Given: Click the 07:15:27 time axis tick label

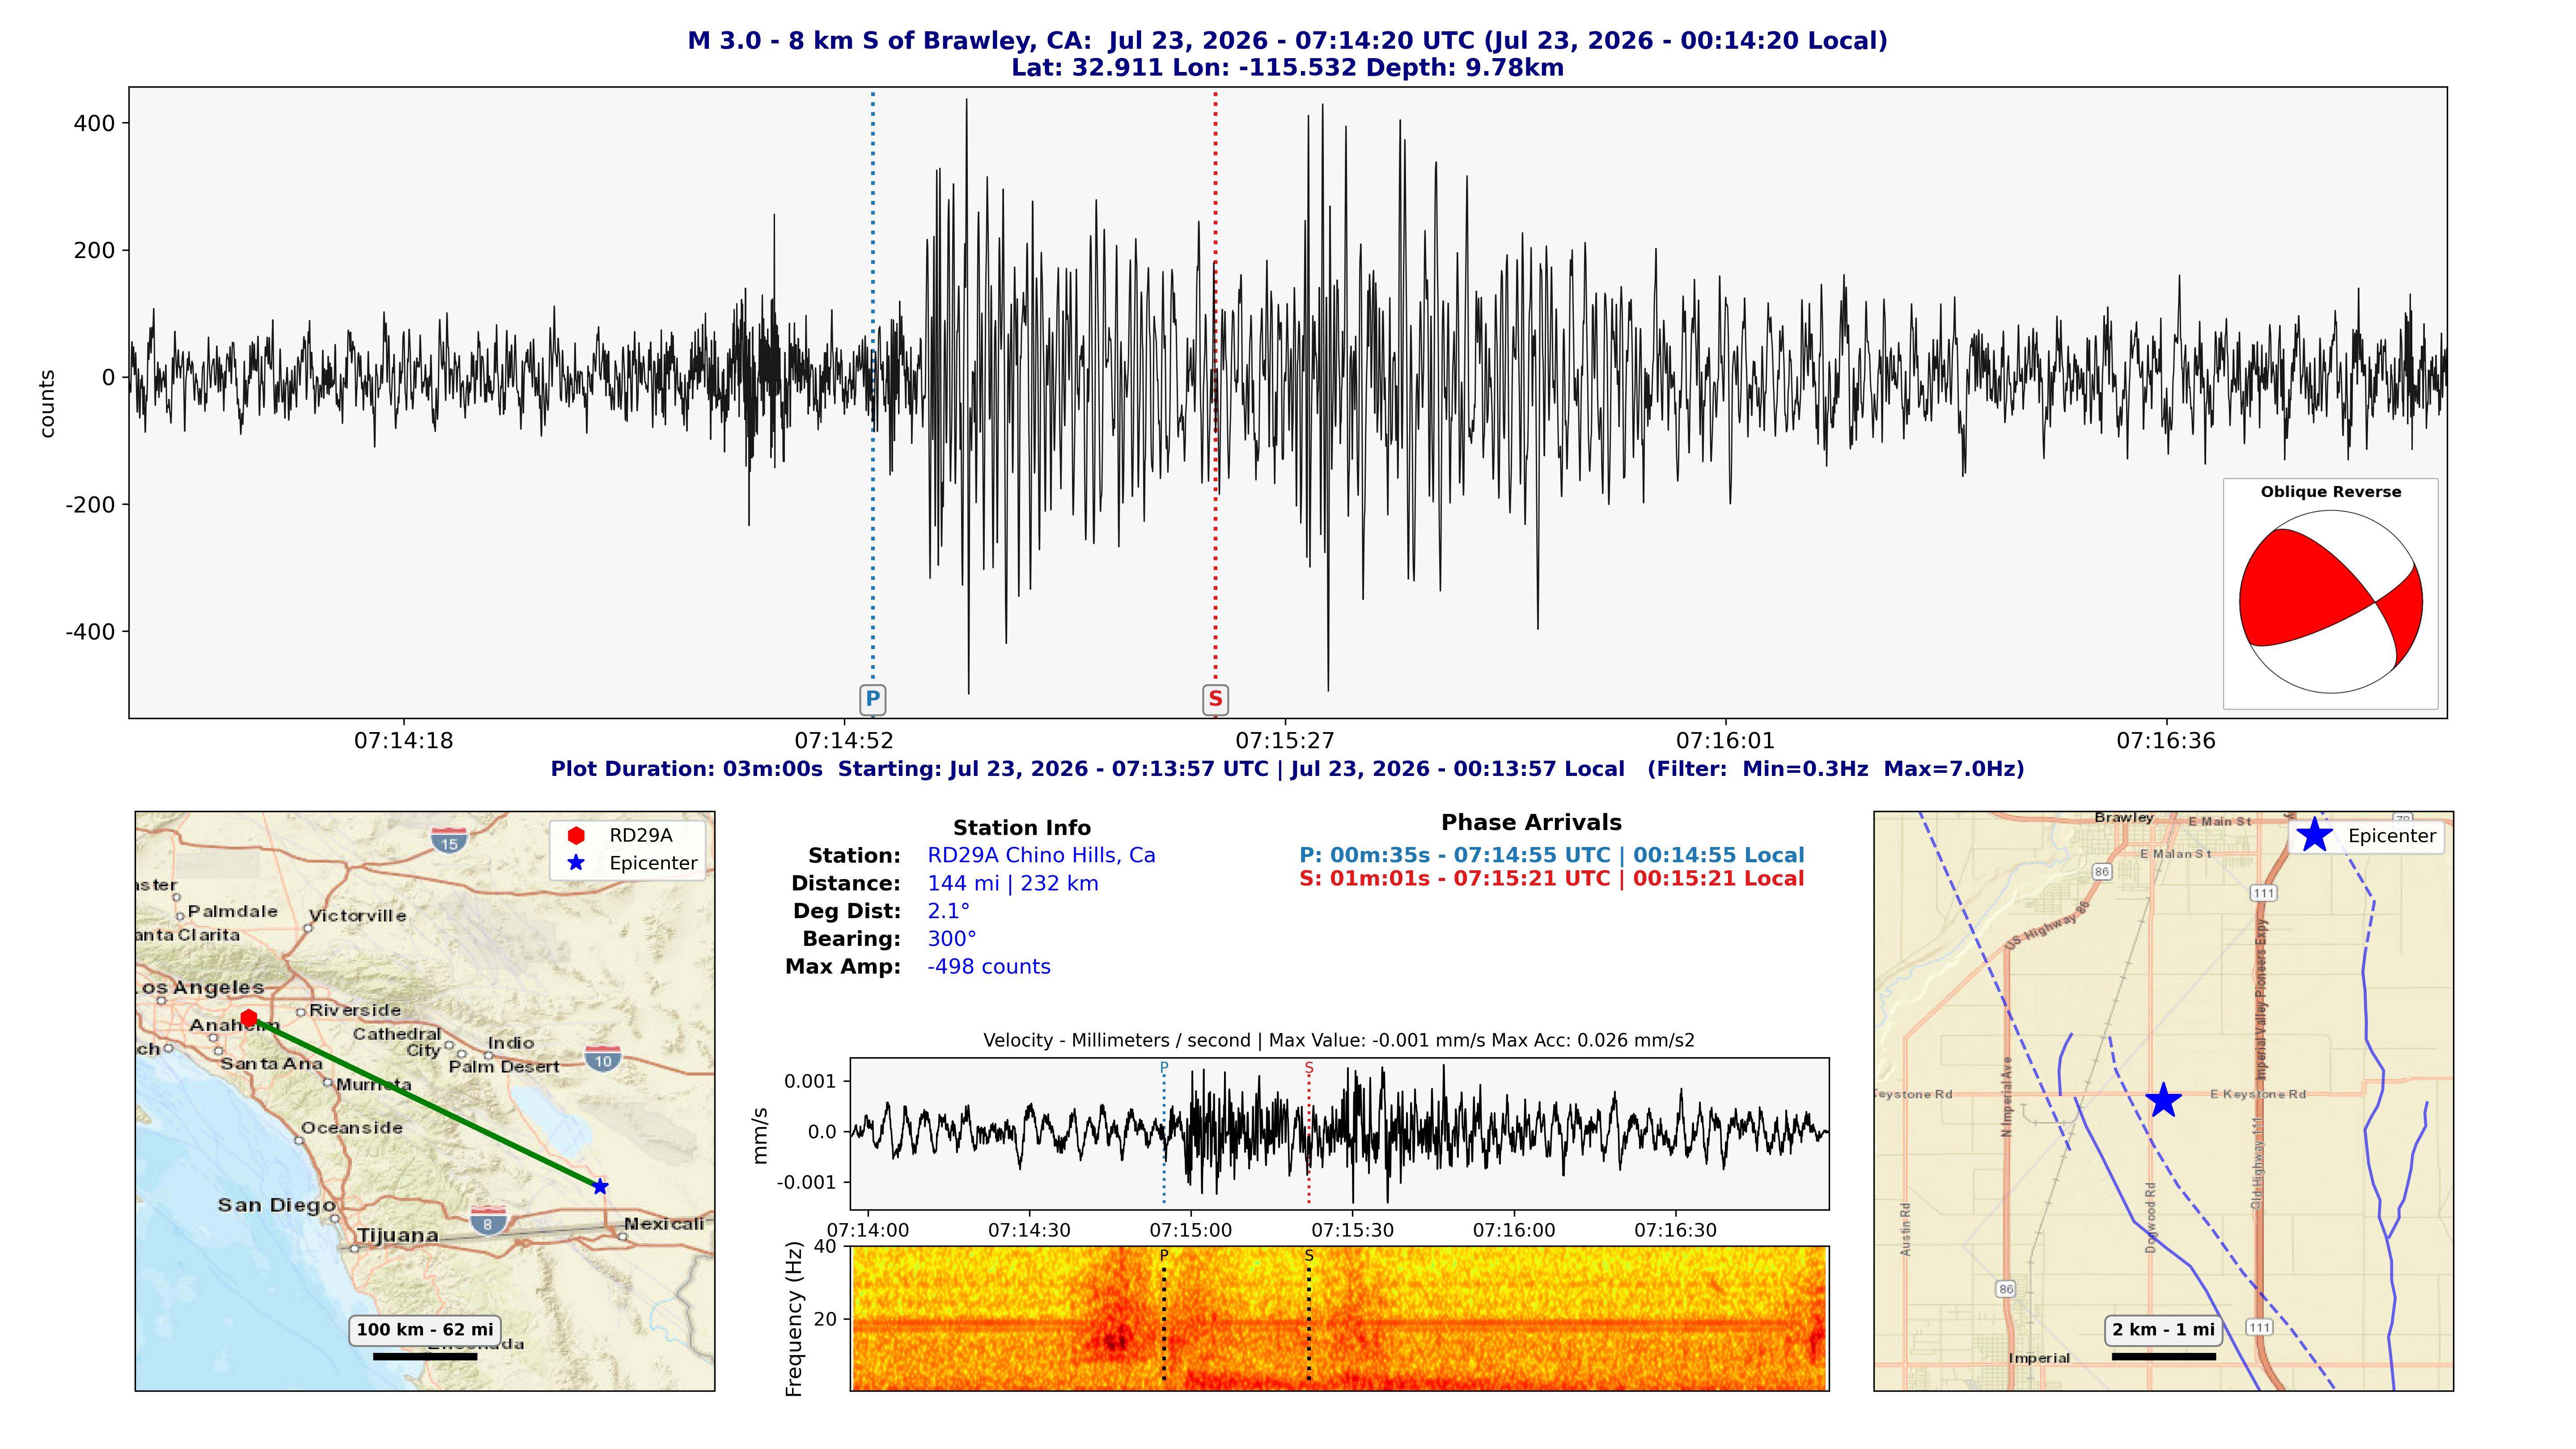Looking at the screenshot, I should pyautogui.click(x=1285, y=741).
